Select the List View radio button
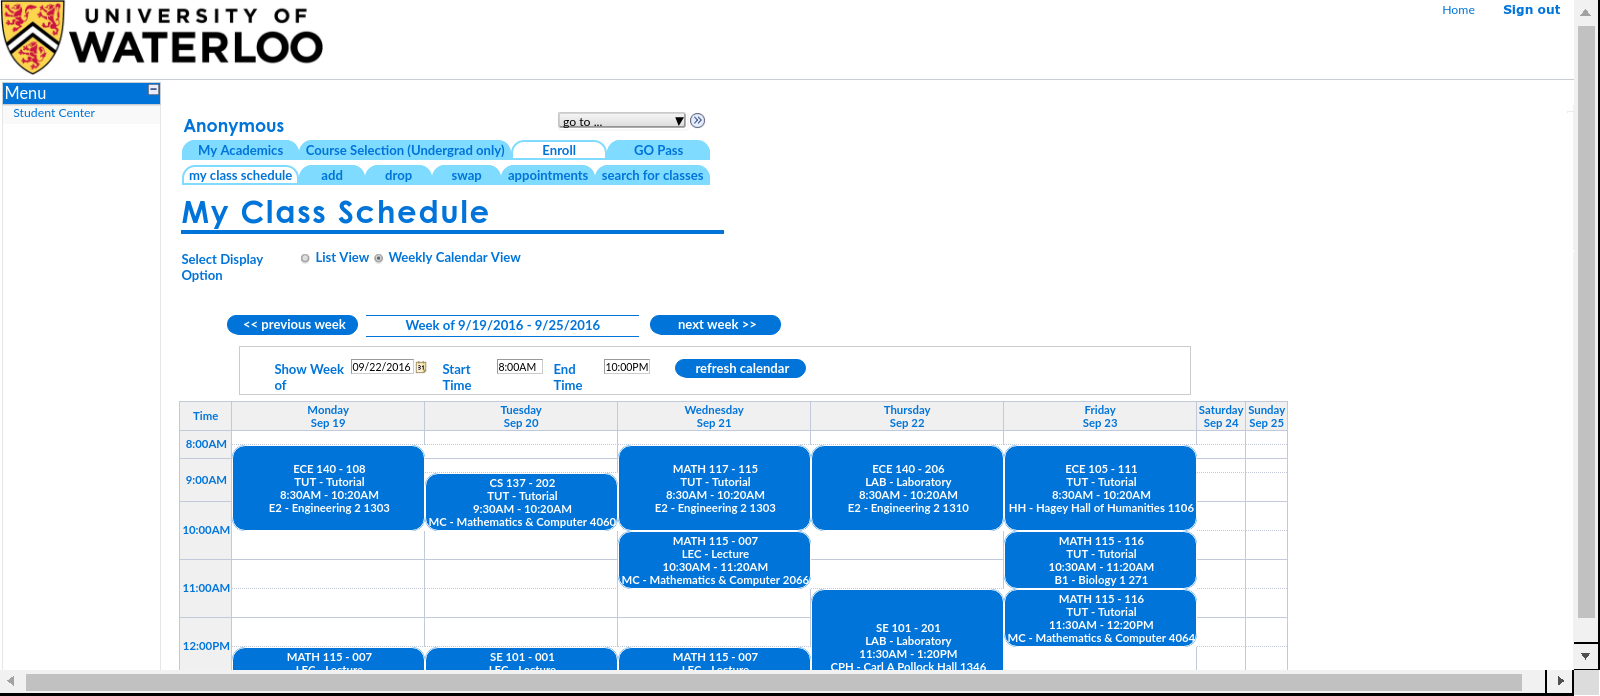This screenshot has width=1600, height=696. [x=305, y=258]
